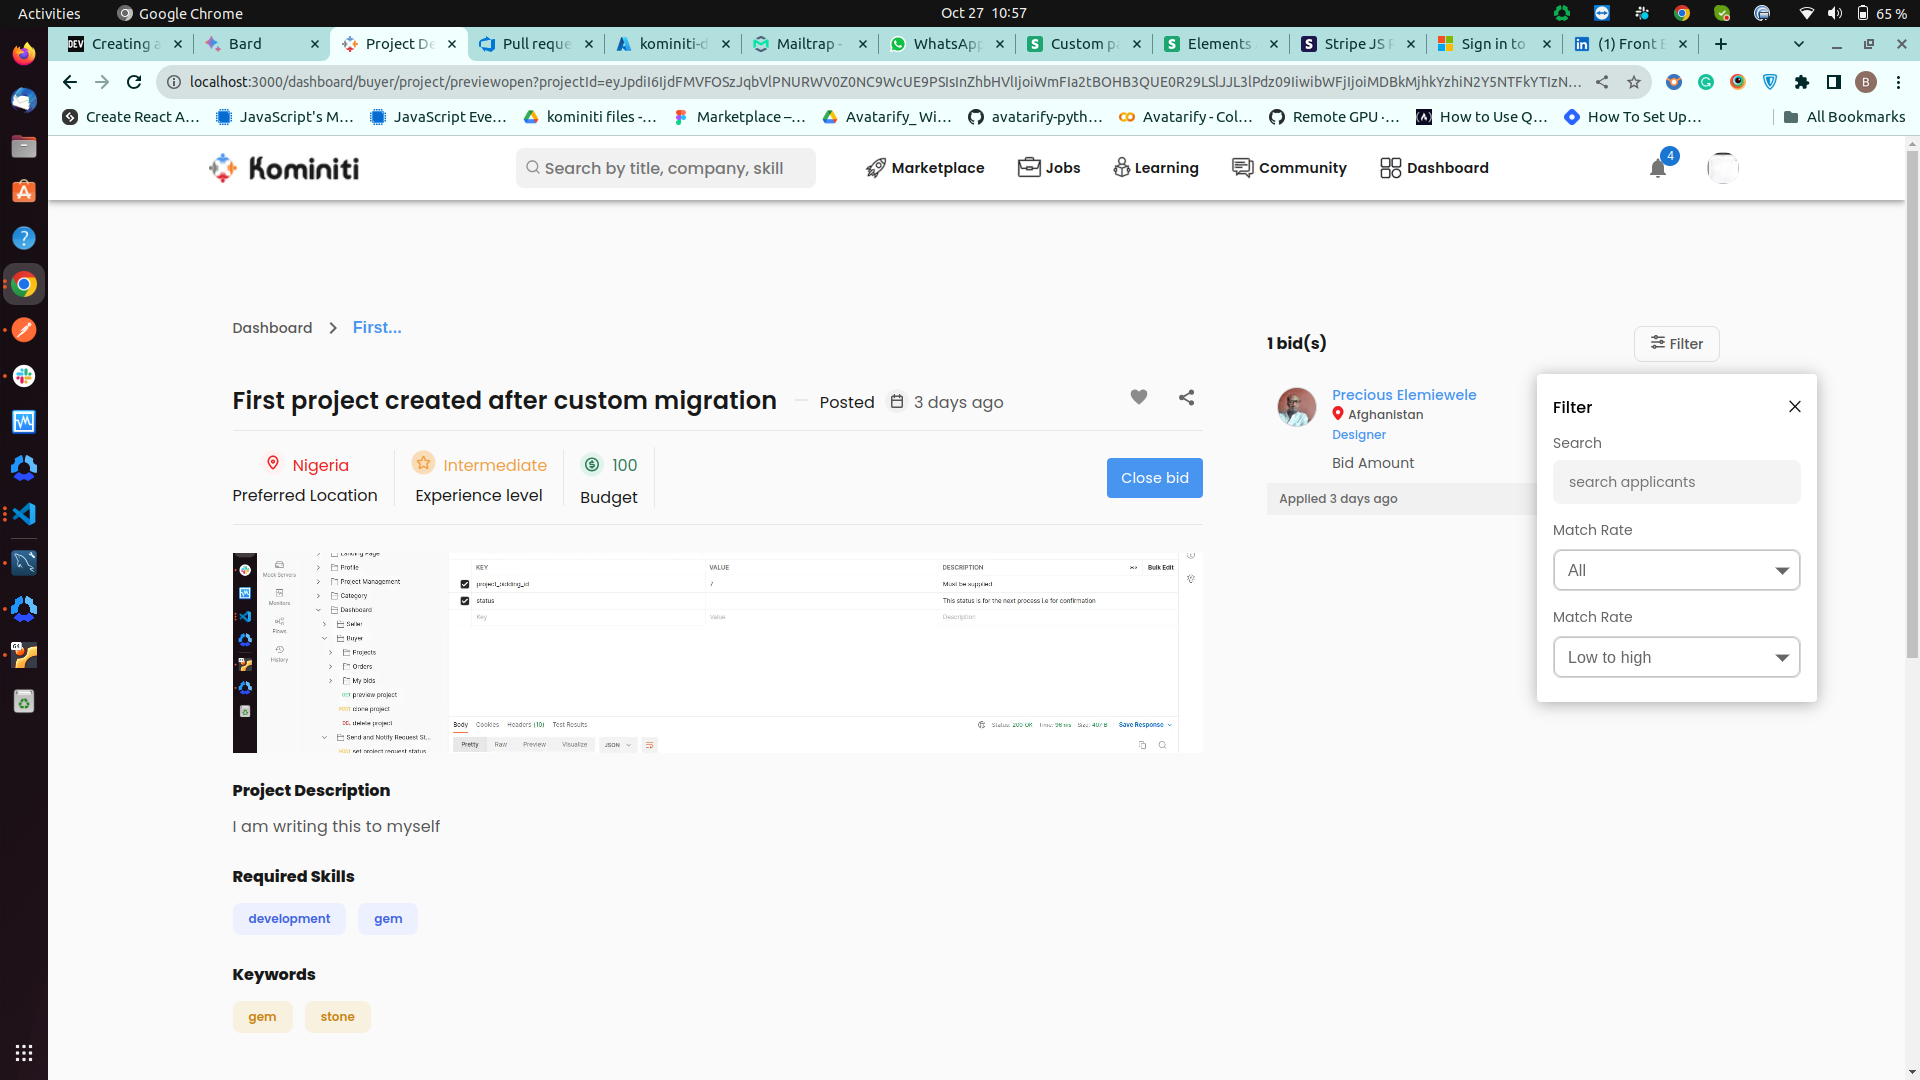The height and width of the screenshot is (1080, 1920).
Task: Open the Precious Elemiewele applicant link
Action: pos(1403,395)
